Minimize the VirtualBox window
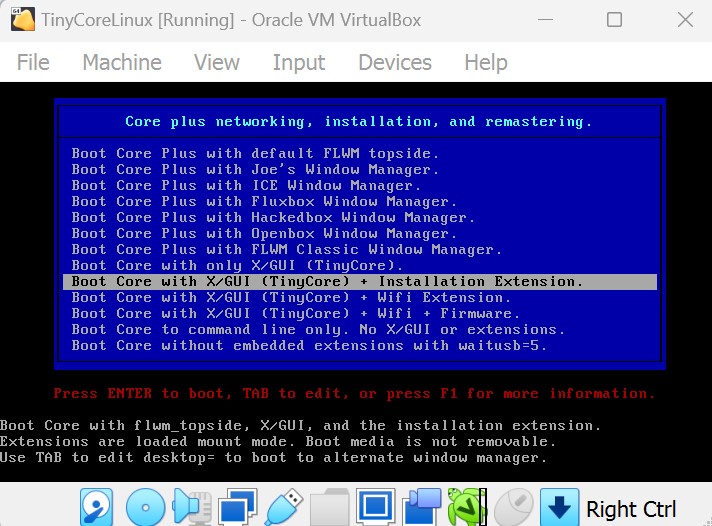712x526 pixels. [545, 20]
